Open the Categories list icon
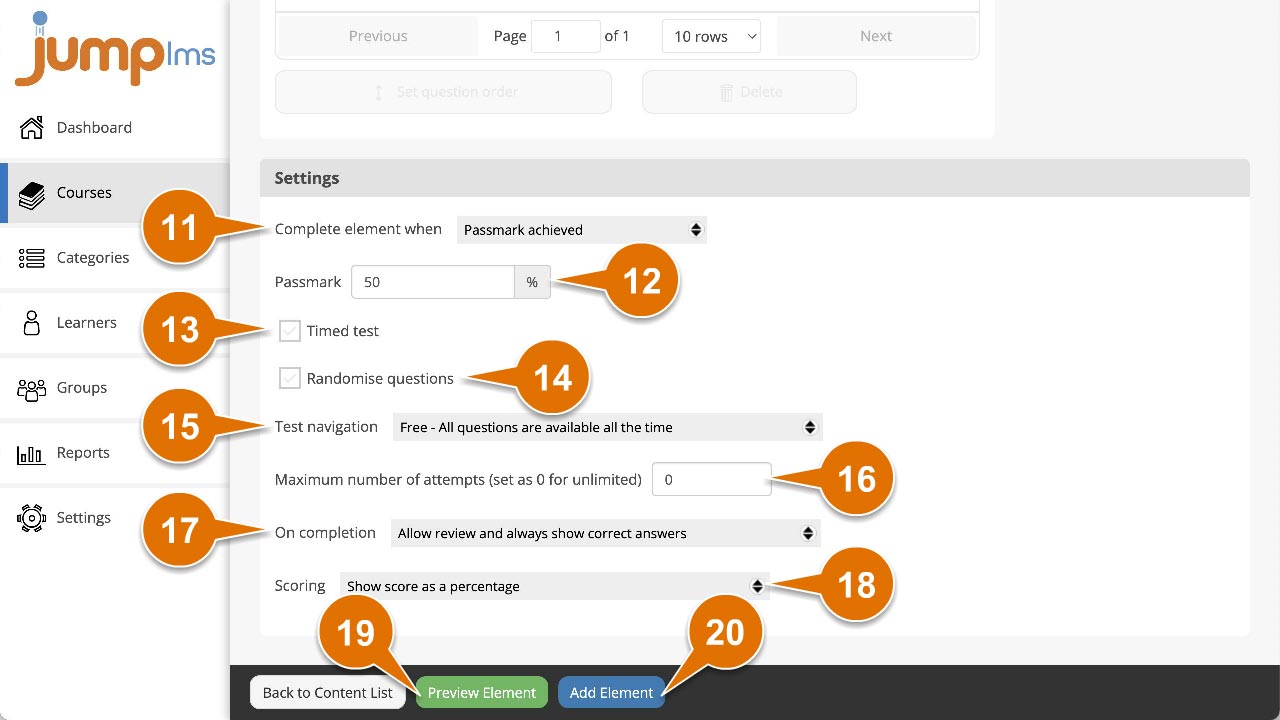The height and width of the screenshot is (720, 1280). coord(32,258)
